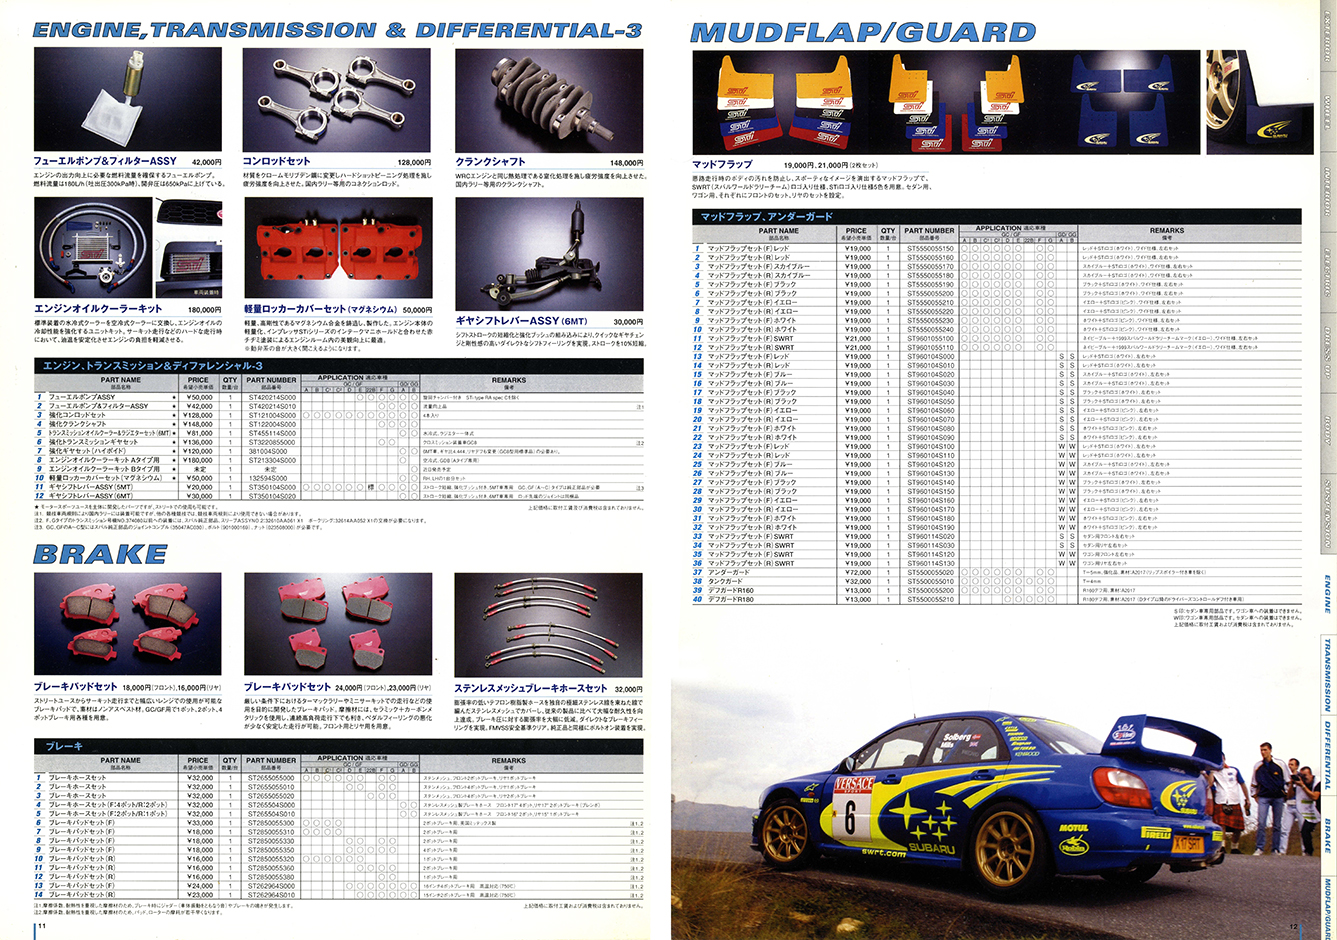Click the デフガードR180 row name
The width and height of the screenshot is (1337, 940).
tap(731, 599)
